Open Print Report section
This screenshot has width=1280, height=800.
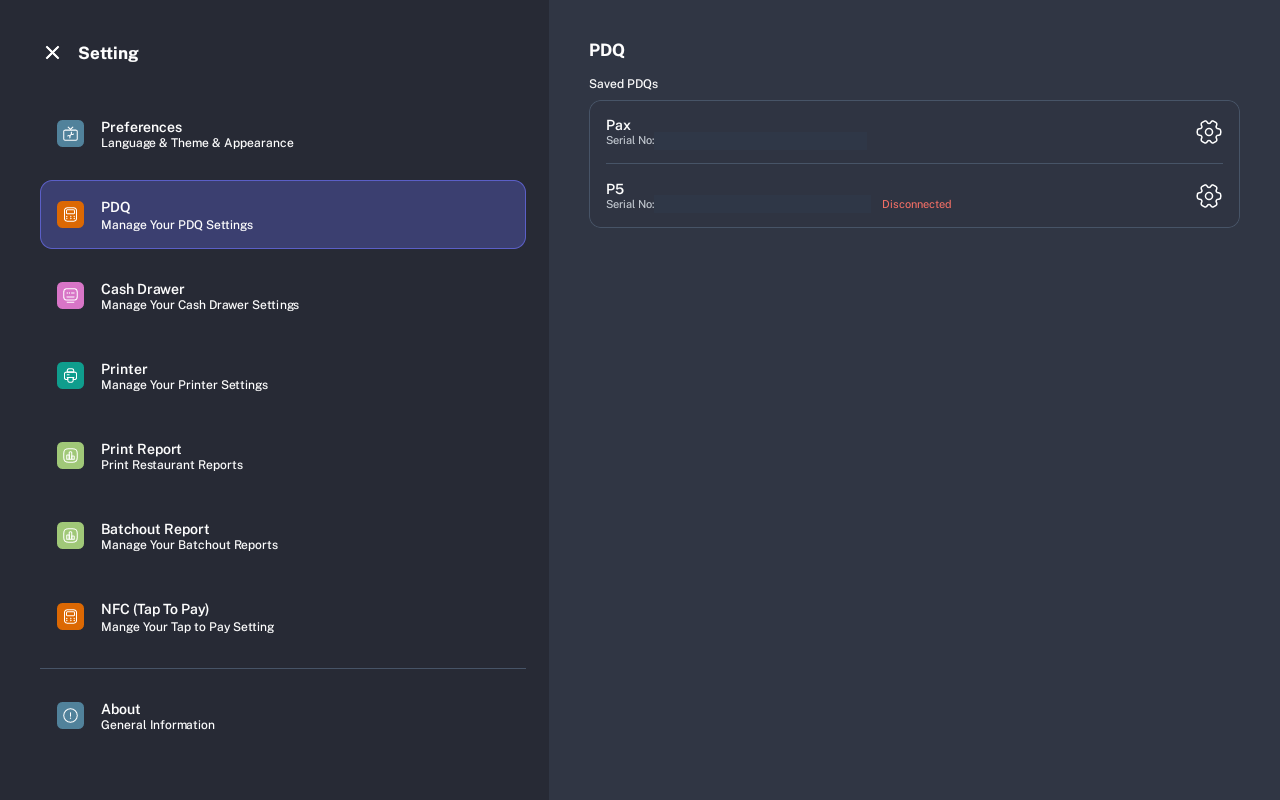pyautogui.click(x=283, y=456)
